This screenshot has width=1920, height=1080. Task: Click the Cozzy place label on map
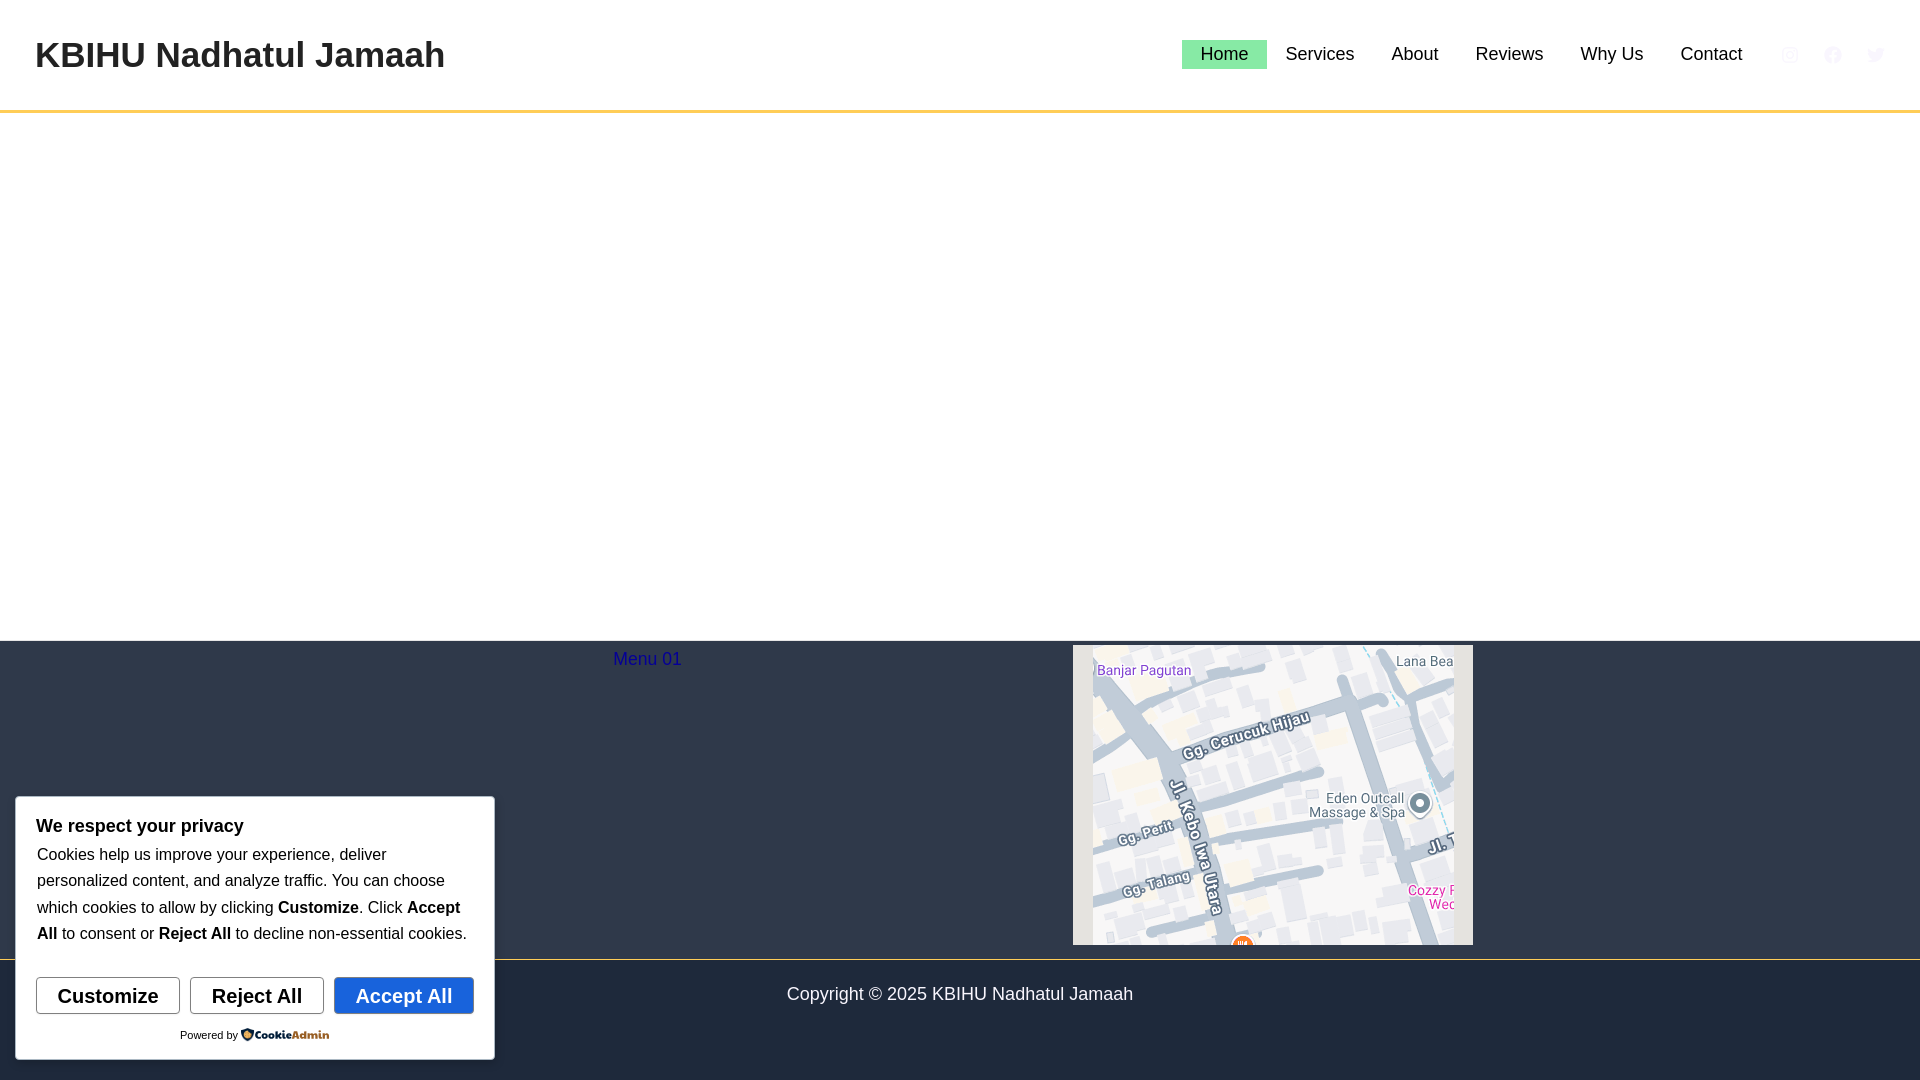(x=1431, y=897)
